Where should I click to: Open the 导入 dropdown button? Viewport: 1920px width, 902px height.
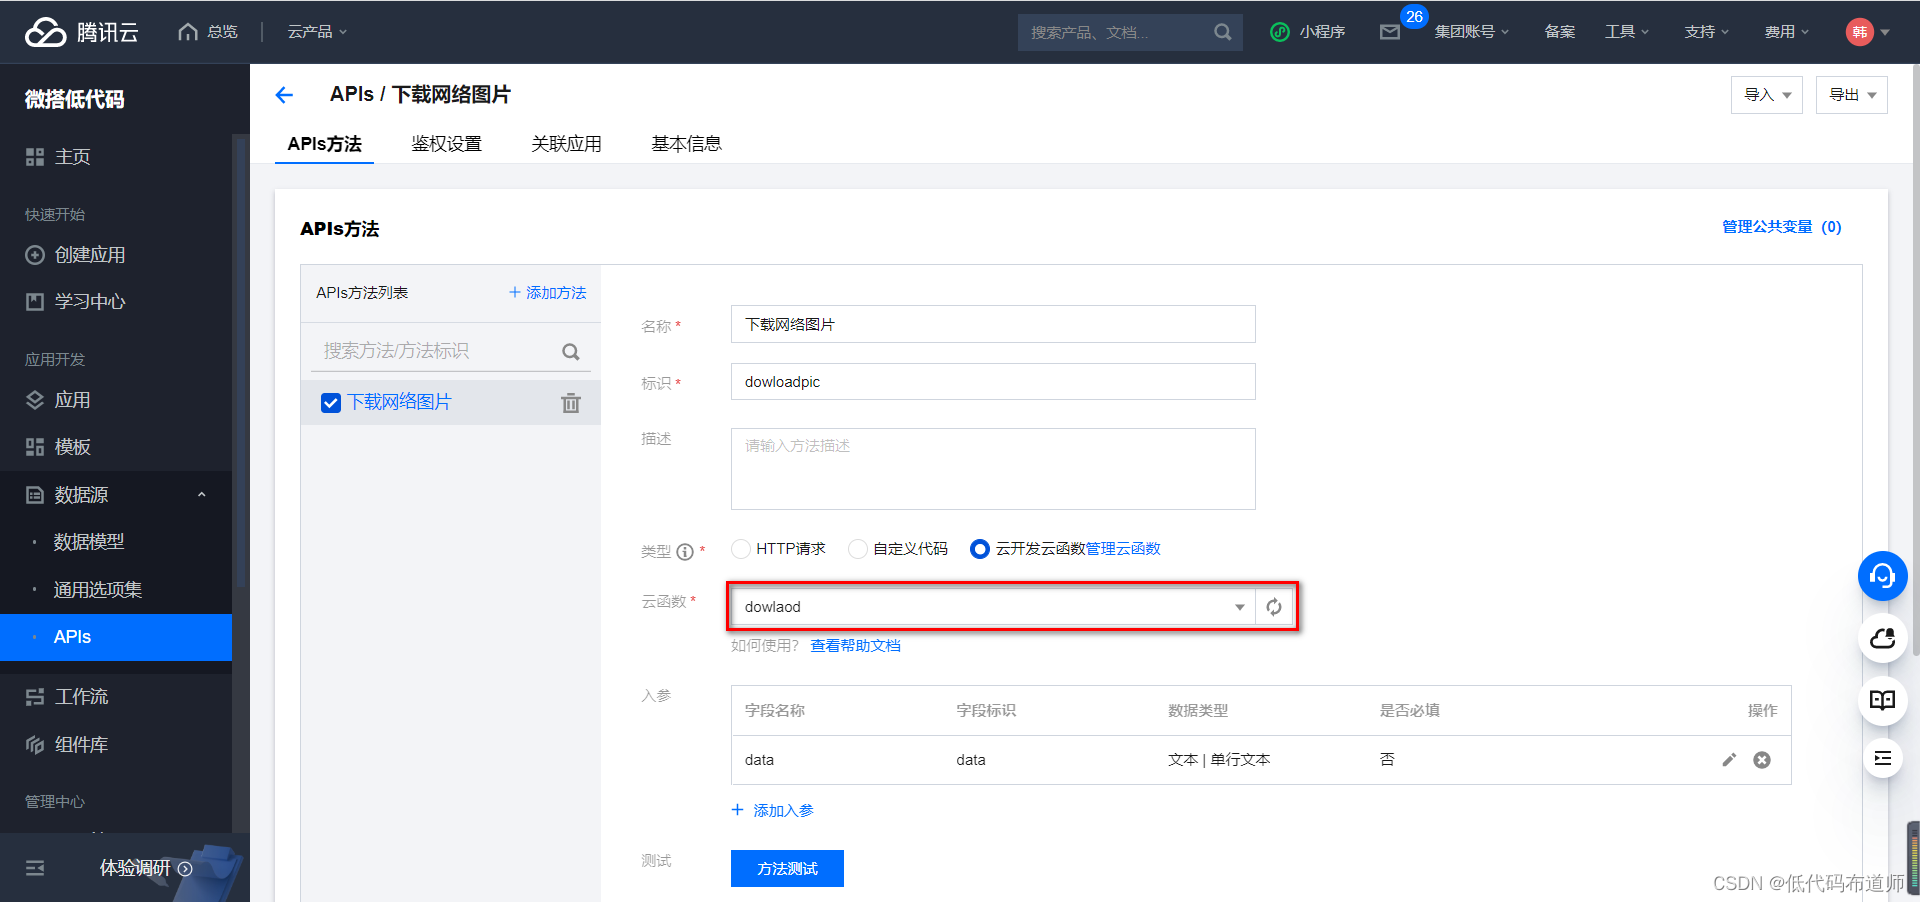coord(1767,95)
